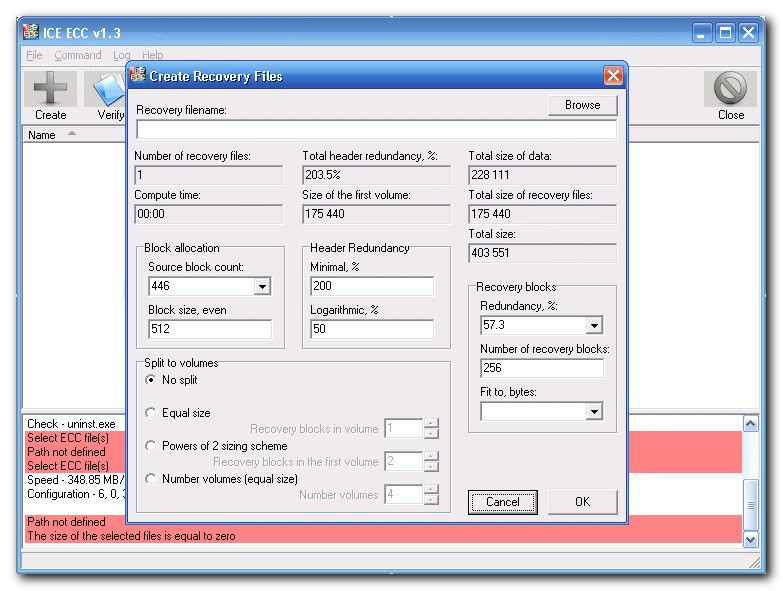Click the Create Recovery Files dialog title icon
Viewport: 783px width, 591px height.
(138, 75)
